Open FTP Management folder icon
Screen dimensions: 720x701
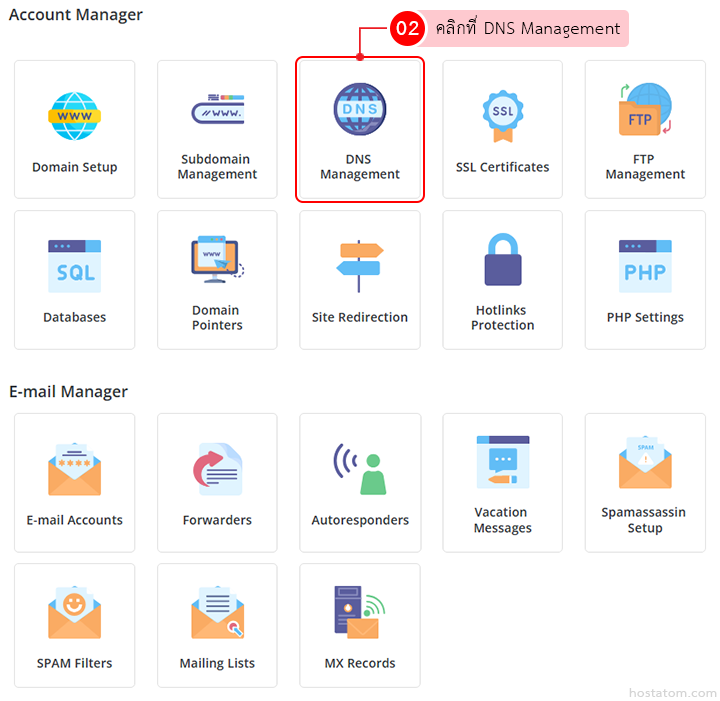click(645, 111)
